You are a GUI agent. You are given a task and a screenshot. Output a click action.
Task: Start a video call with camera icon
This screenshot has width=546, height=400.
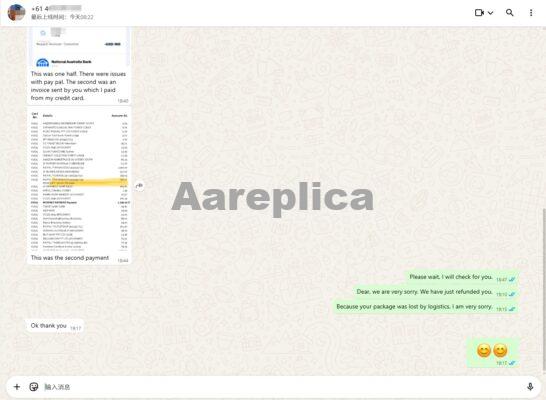479,13
